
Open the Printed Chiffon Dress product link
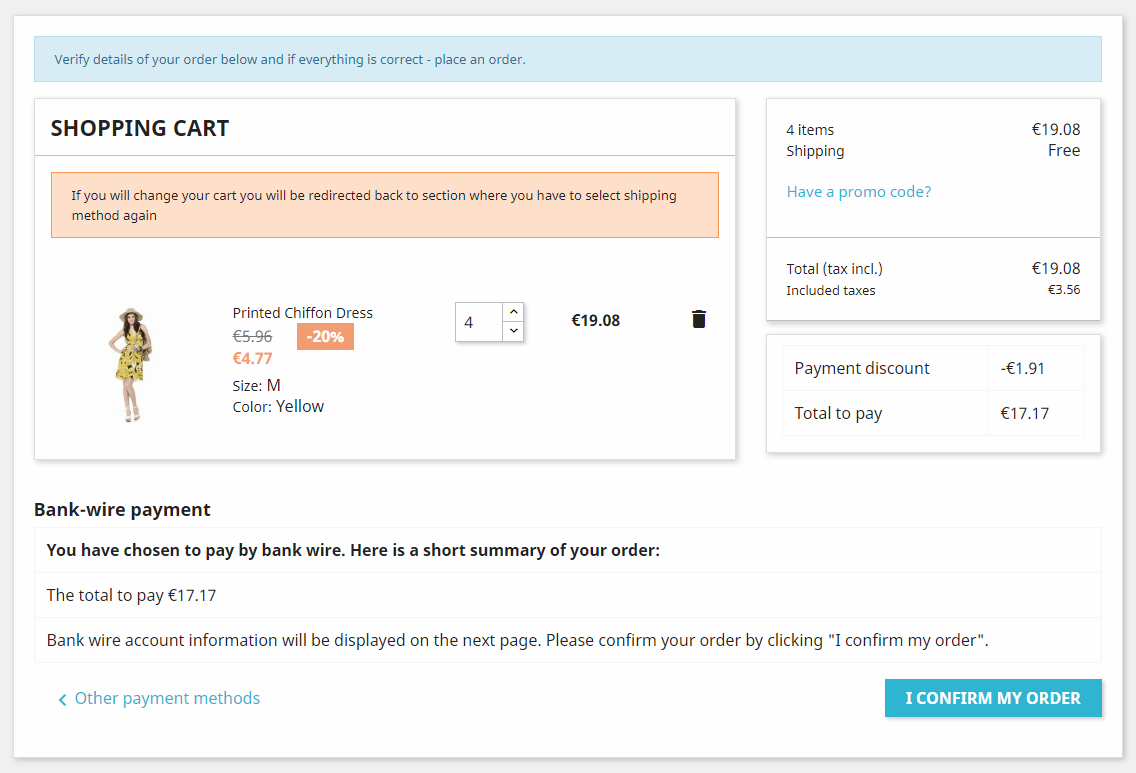[x=302, y=313]
